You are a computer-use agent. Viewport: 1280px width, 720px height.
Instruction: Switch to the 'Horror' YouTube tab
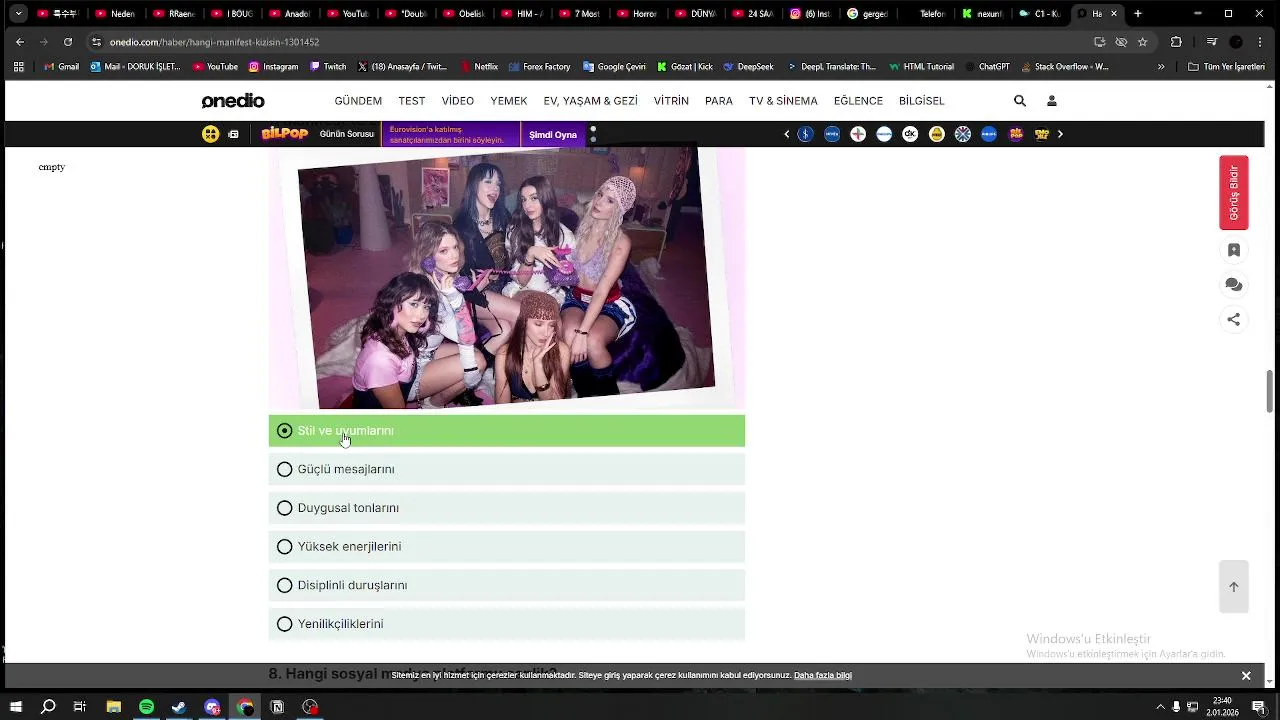click(x=638, y=14)
